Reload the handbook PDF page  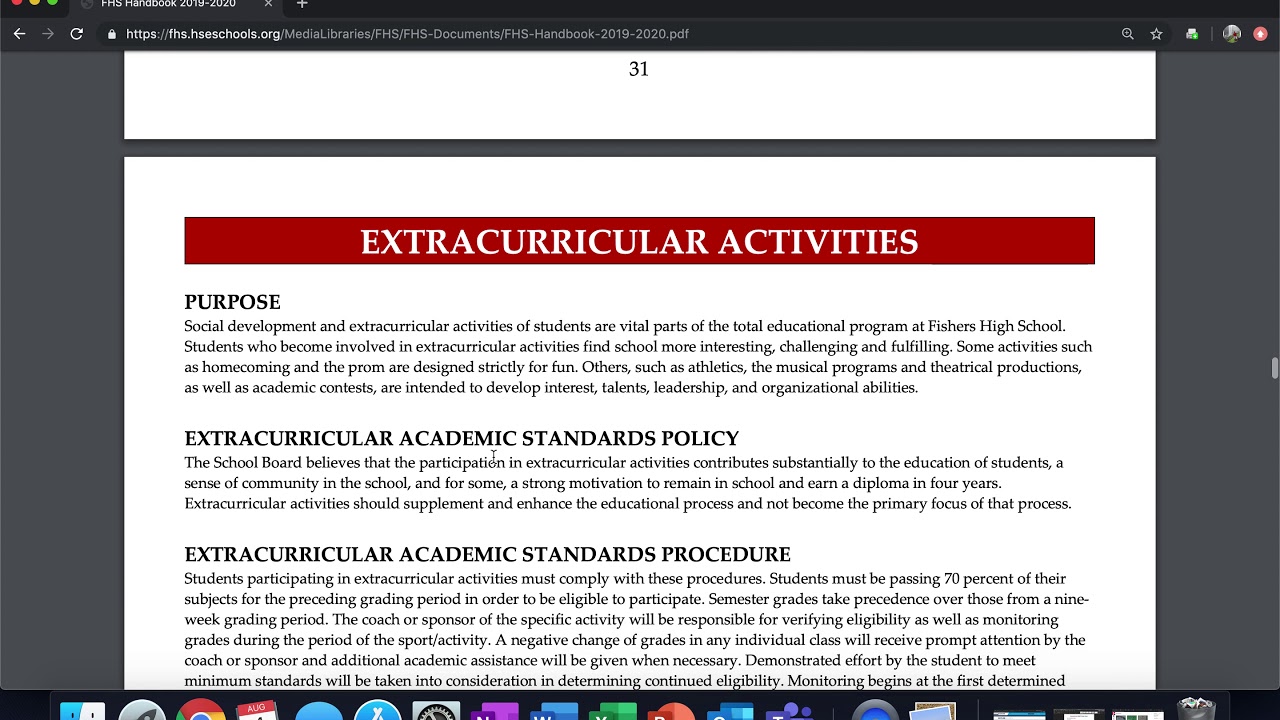[x=76, y=34]
